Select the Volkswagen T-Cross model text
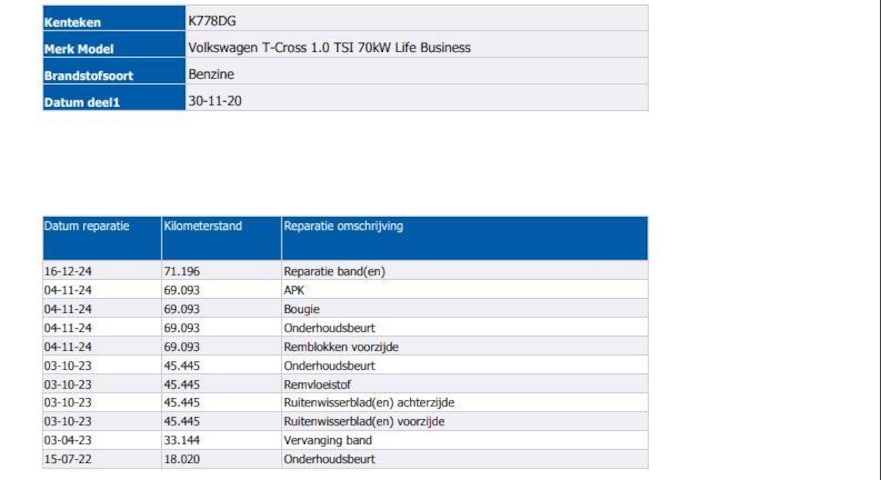Screen dimensions: 881x480 point(329,48)
